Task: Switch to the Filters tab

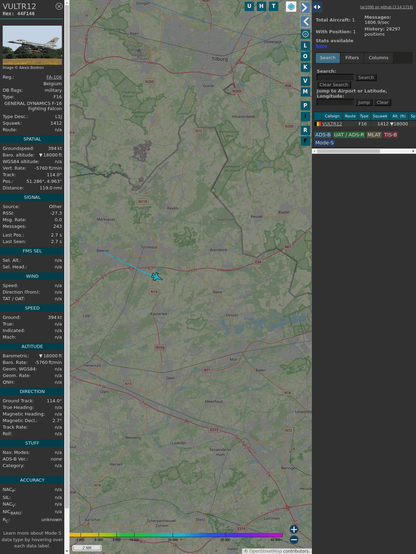Action: [x=352, y=58]
